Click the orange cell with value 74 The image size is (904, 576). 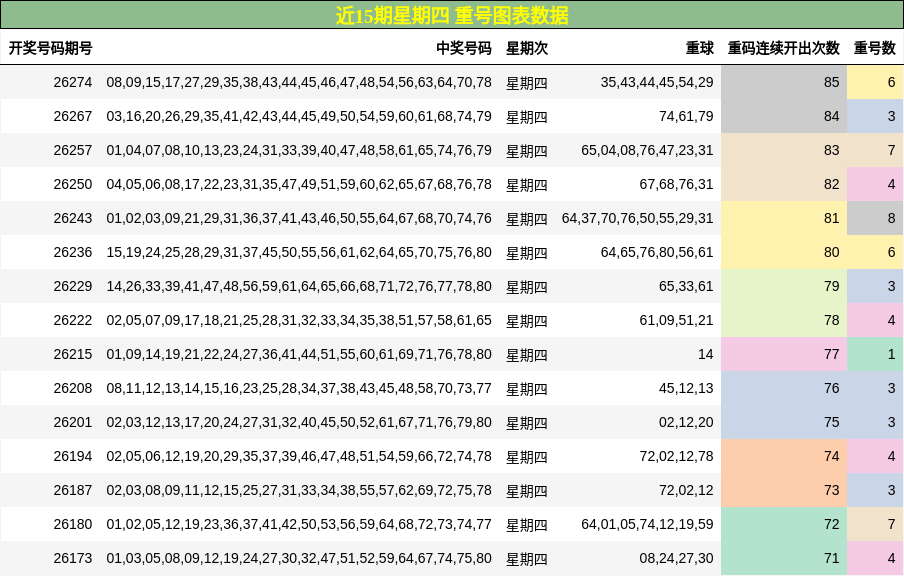coord(784,457)
